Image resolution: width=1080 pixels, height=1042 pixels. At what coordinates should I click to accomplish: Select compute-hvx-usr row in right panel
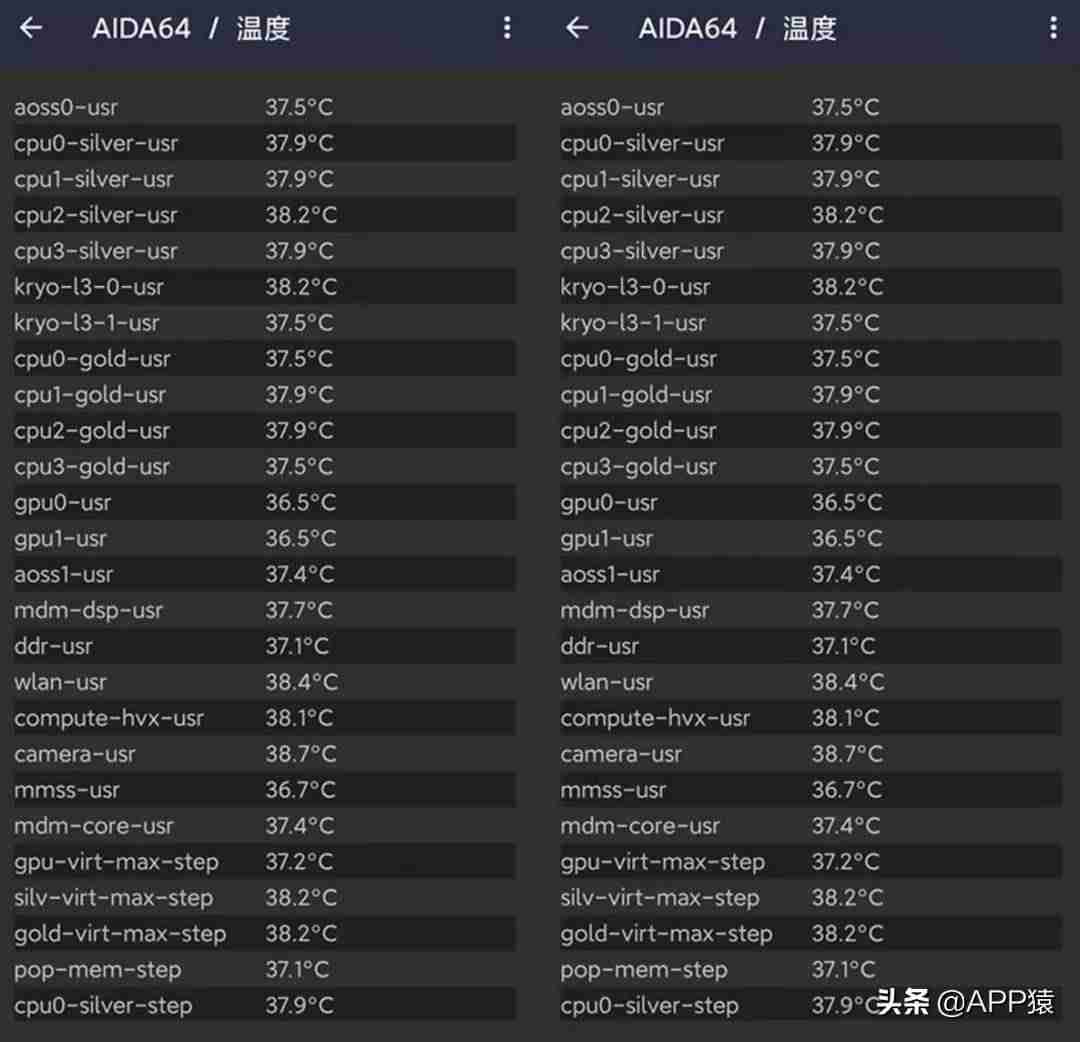pyautogui.click(x=810, y=717)
